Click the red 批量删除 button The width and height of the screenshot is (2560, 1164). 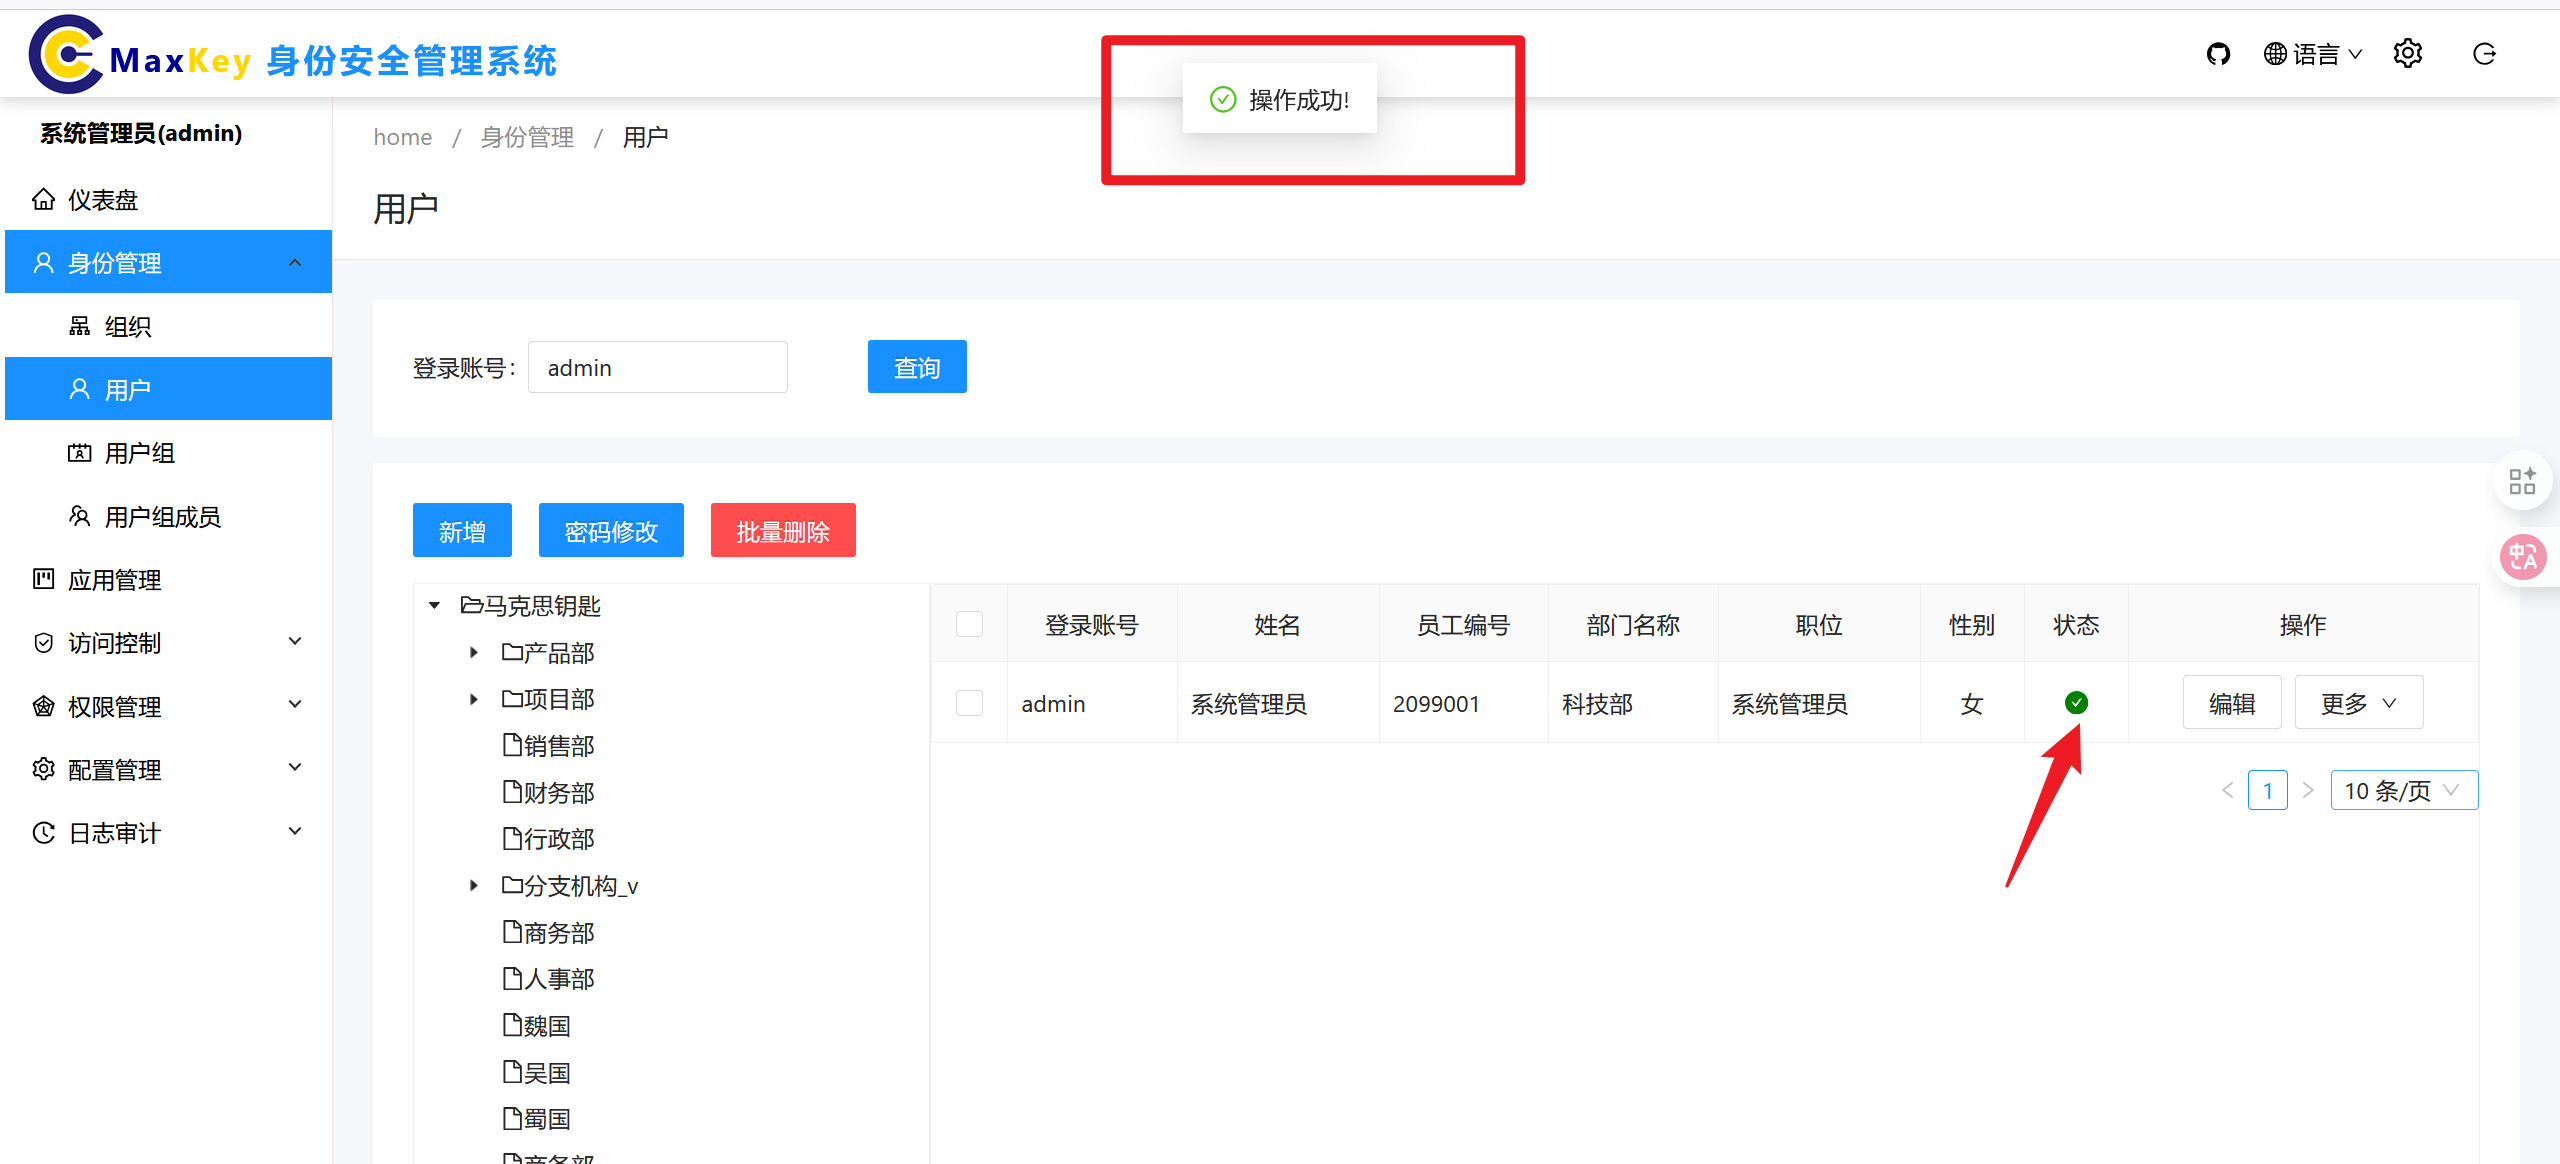(x=782, y=531)
